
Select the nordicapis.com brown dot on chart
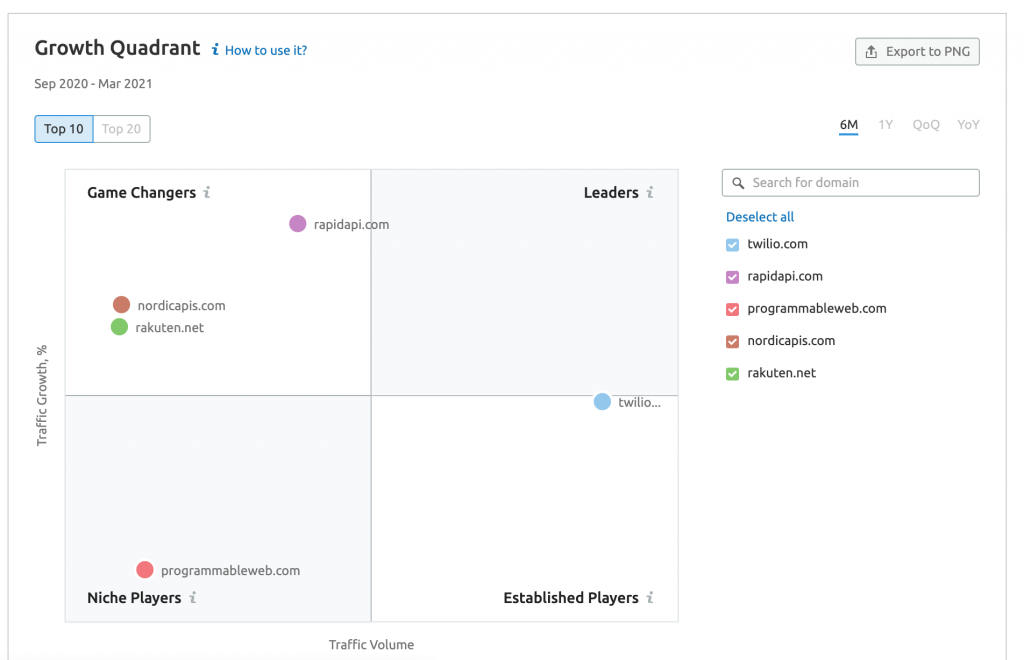[x=121, y=305]
